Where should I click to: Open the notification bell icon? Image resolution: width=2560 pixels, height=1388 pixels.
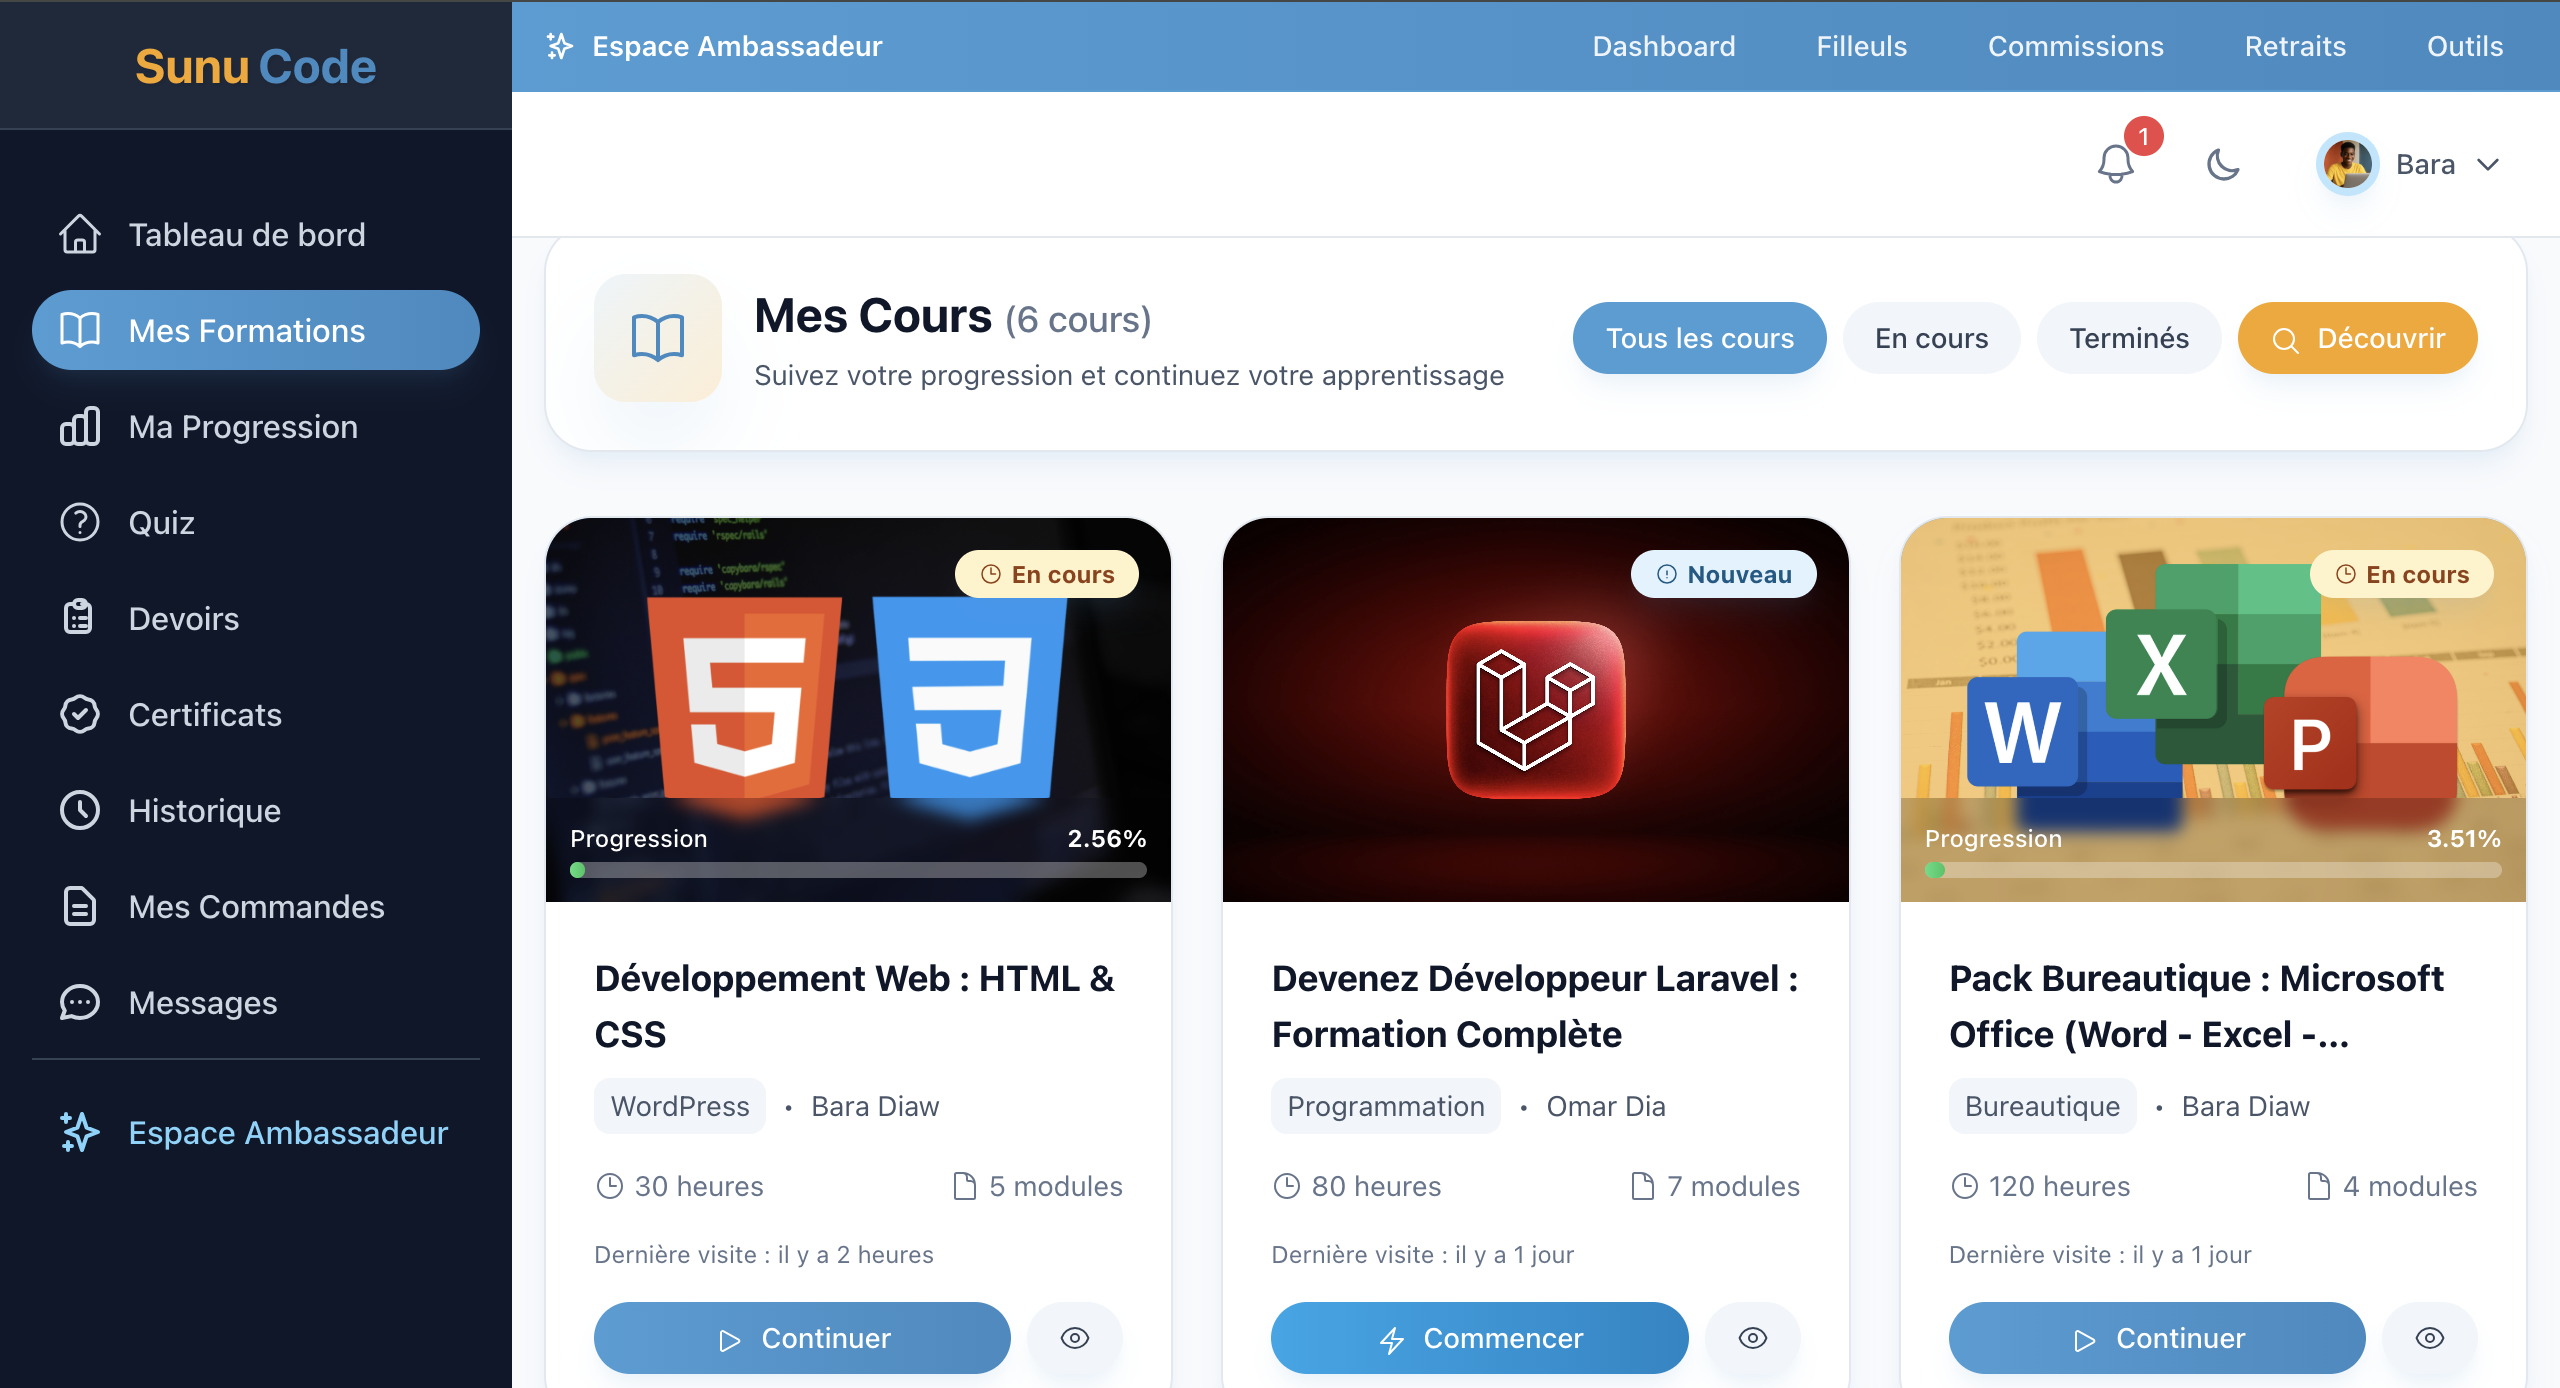(x=2115, y=164)
